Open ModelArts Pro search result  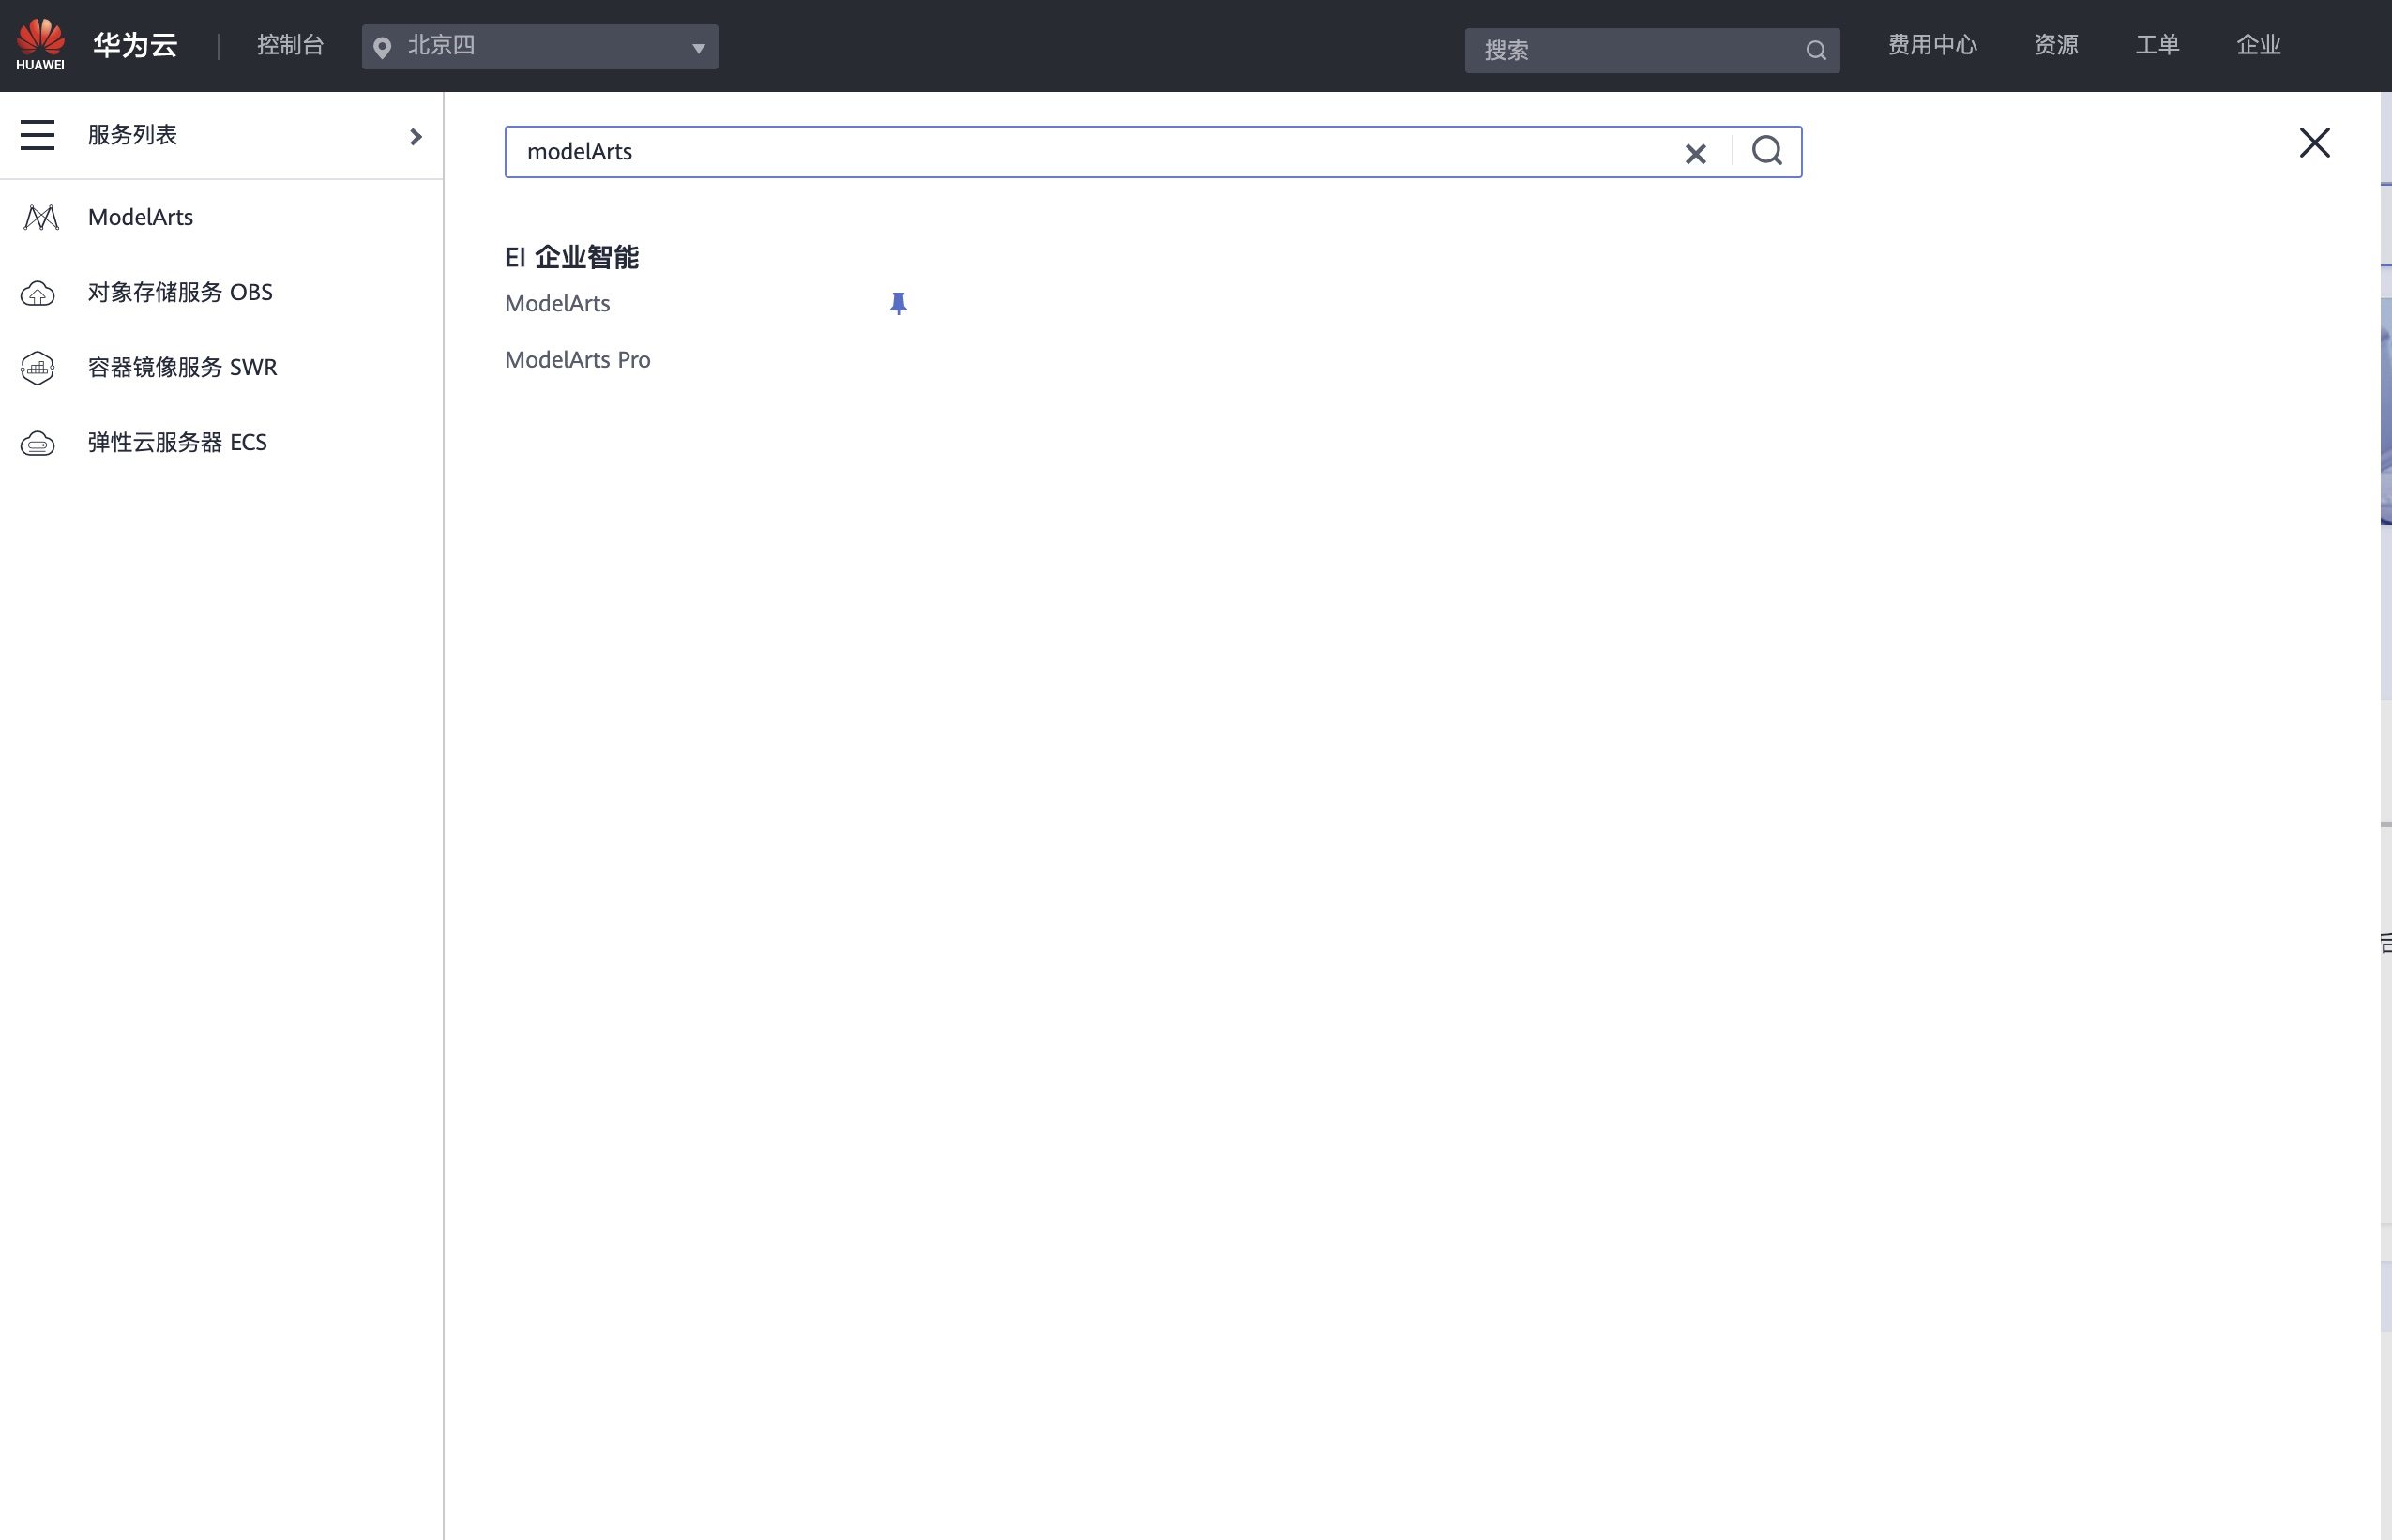point(577,360)
